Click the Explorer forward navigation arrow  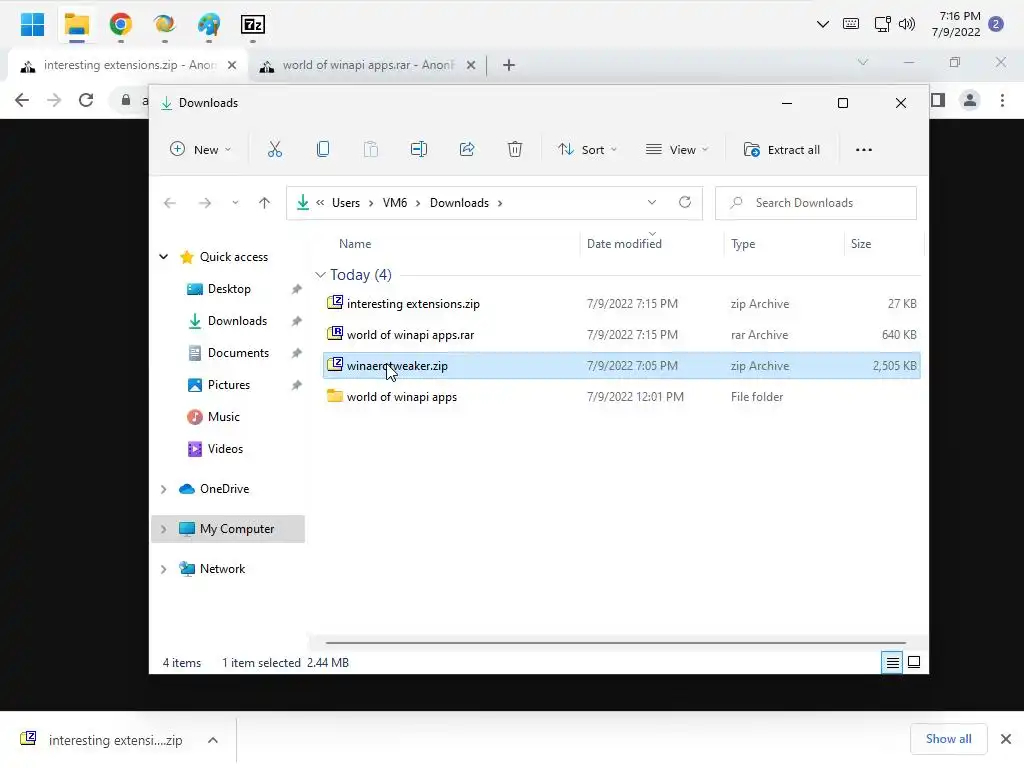(204, 203)
